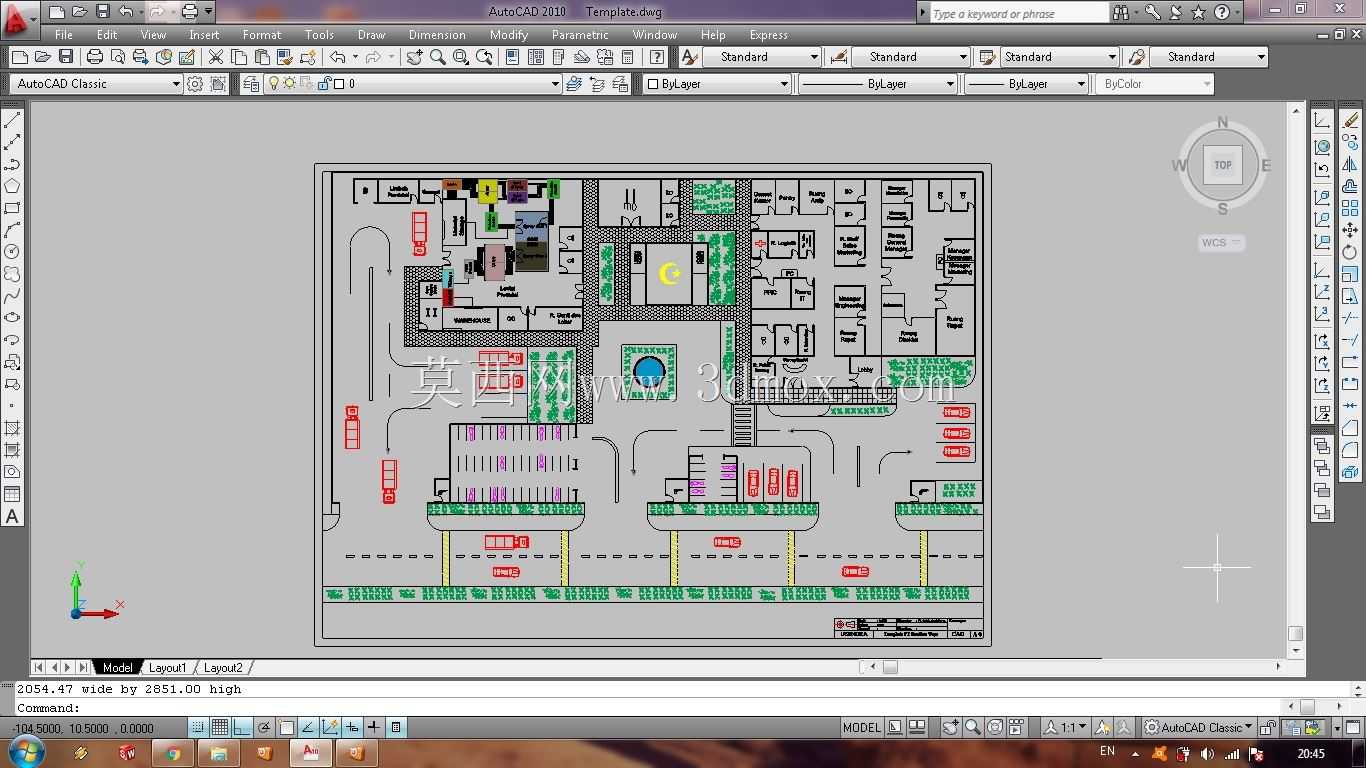Select the Move tool in the Modify toolbar
The image size is (1366, 768).
point(1350,230)
